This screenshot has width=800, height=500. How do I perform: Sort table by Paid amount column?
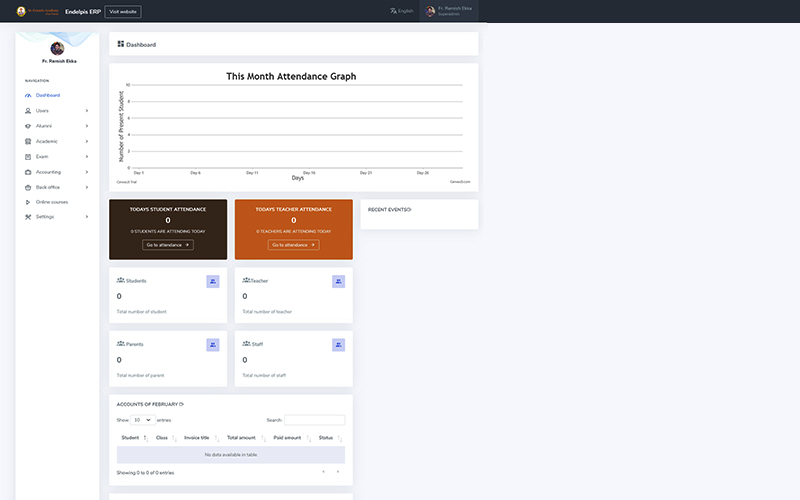click(291, 438)
